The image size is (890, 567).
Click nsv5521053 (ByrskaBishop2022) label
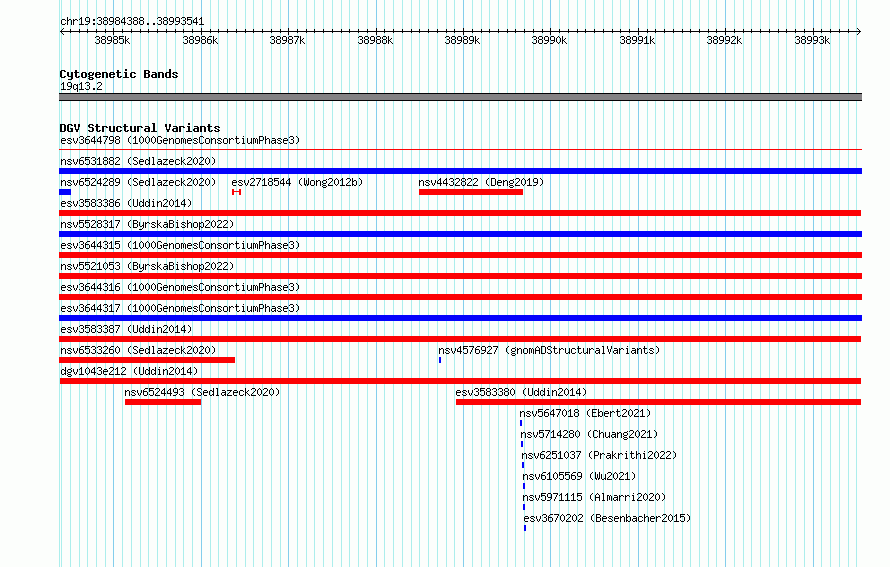pyautogui.click(x=147, y=266)
